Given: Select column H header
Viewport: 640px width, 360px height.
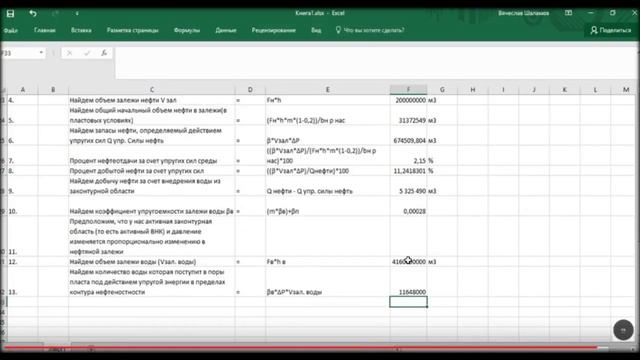Looking at the screenshot, I should coord(473,89).
